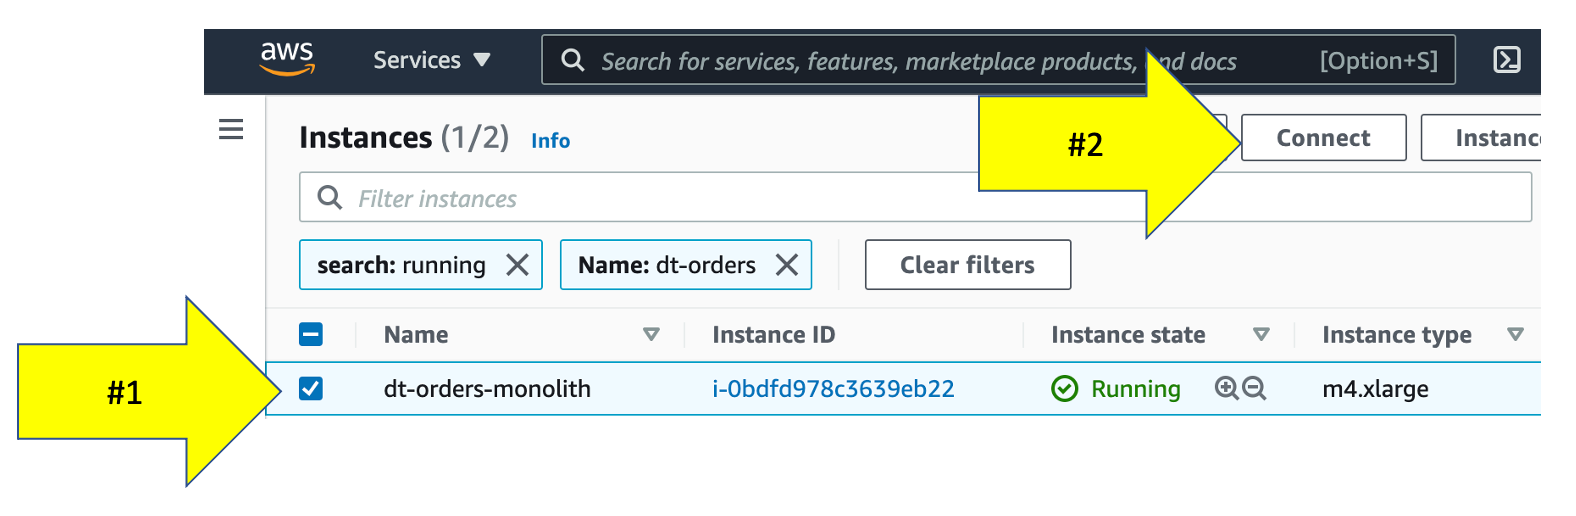
Task: Open the Services dropdown menu
Action: pyautogui.click(x=431, y=60)
